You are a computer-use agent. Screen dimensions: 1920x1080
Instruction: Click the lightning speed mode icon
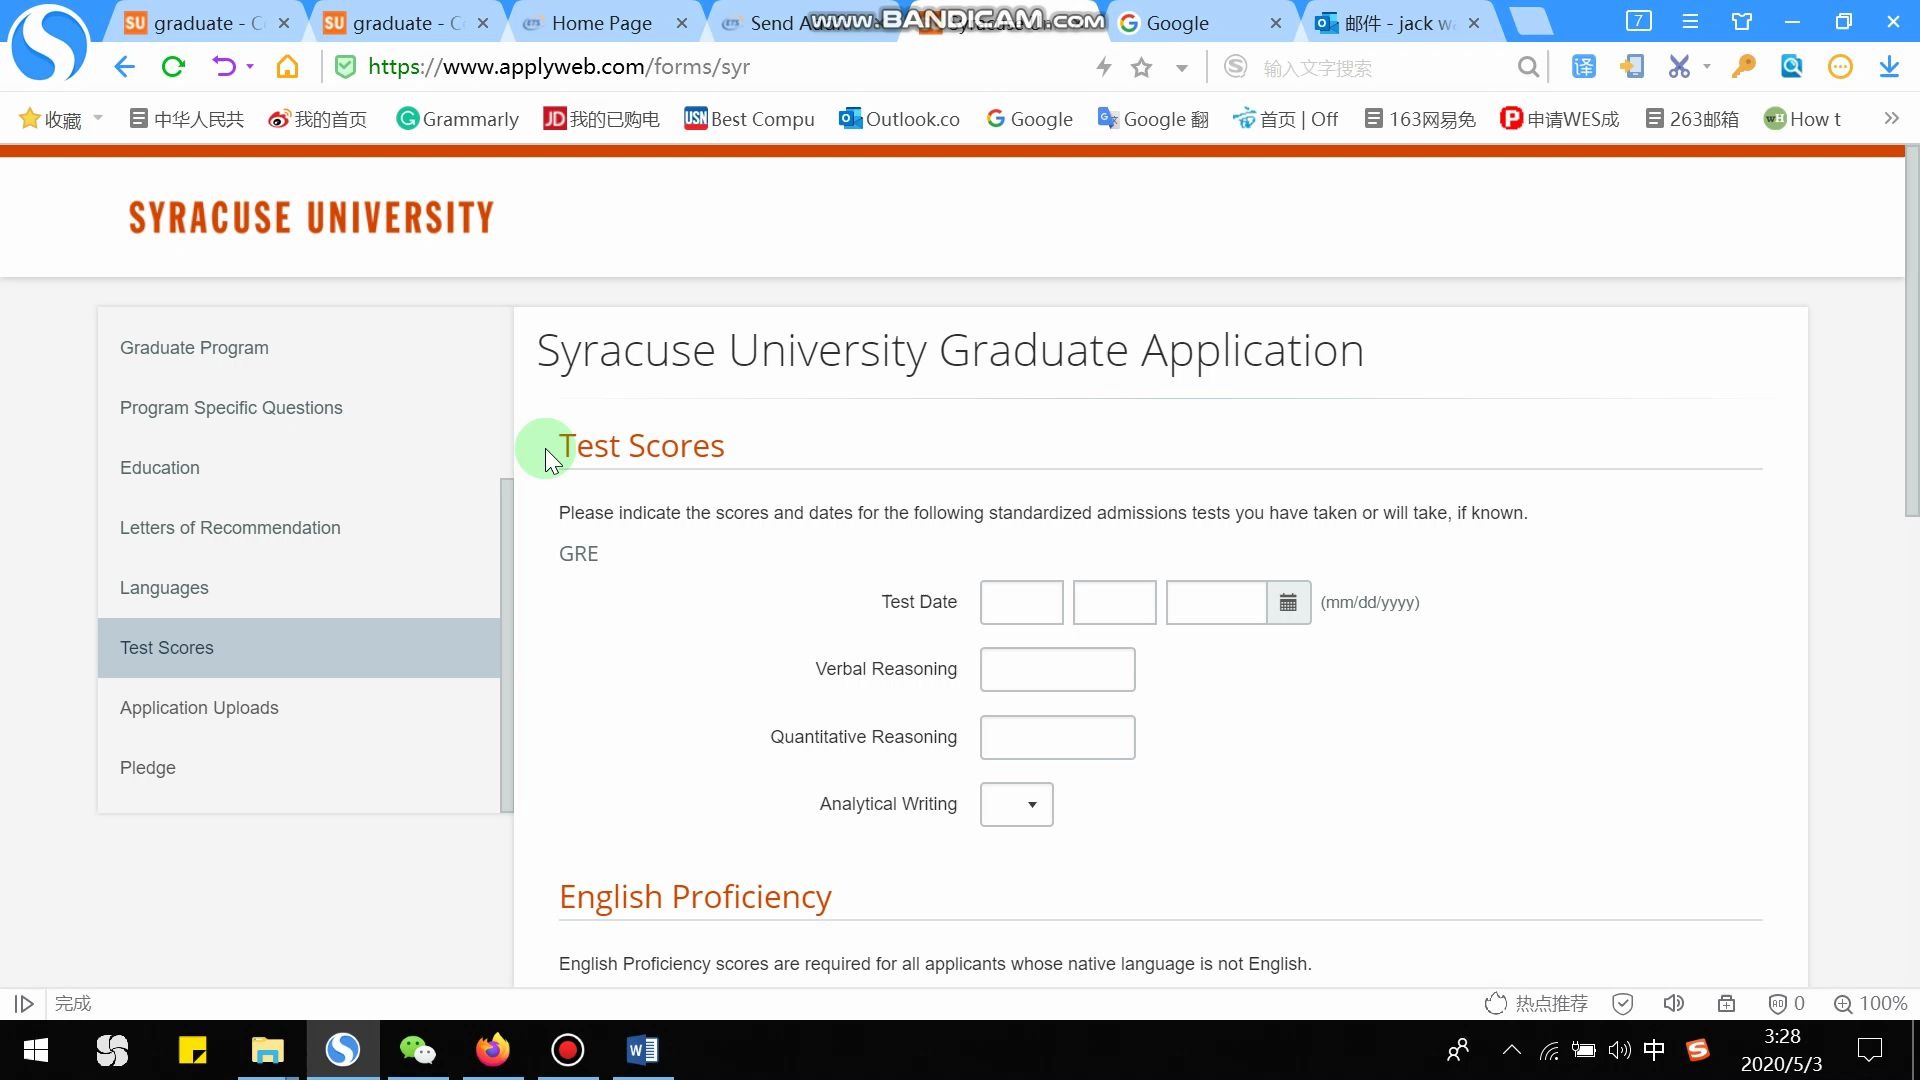click(1104, 67)
